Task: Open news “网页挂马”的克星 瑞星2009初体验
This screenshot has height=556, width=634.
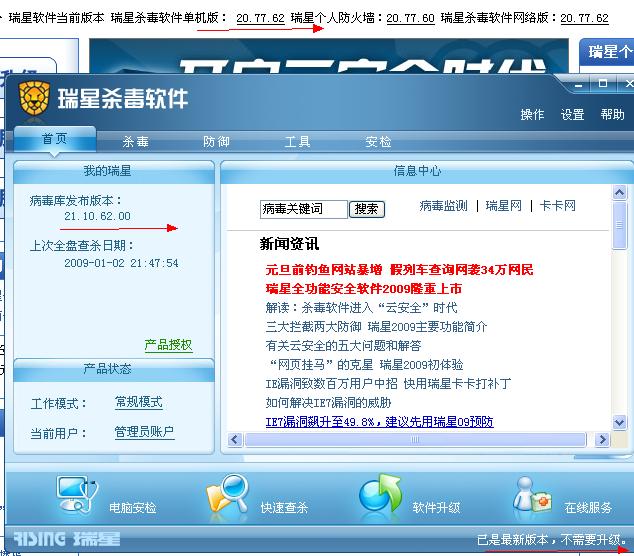Action: point(366,365)
